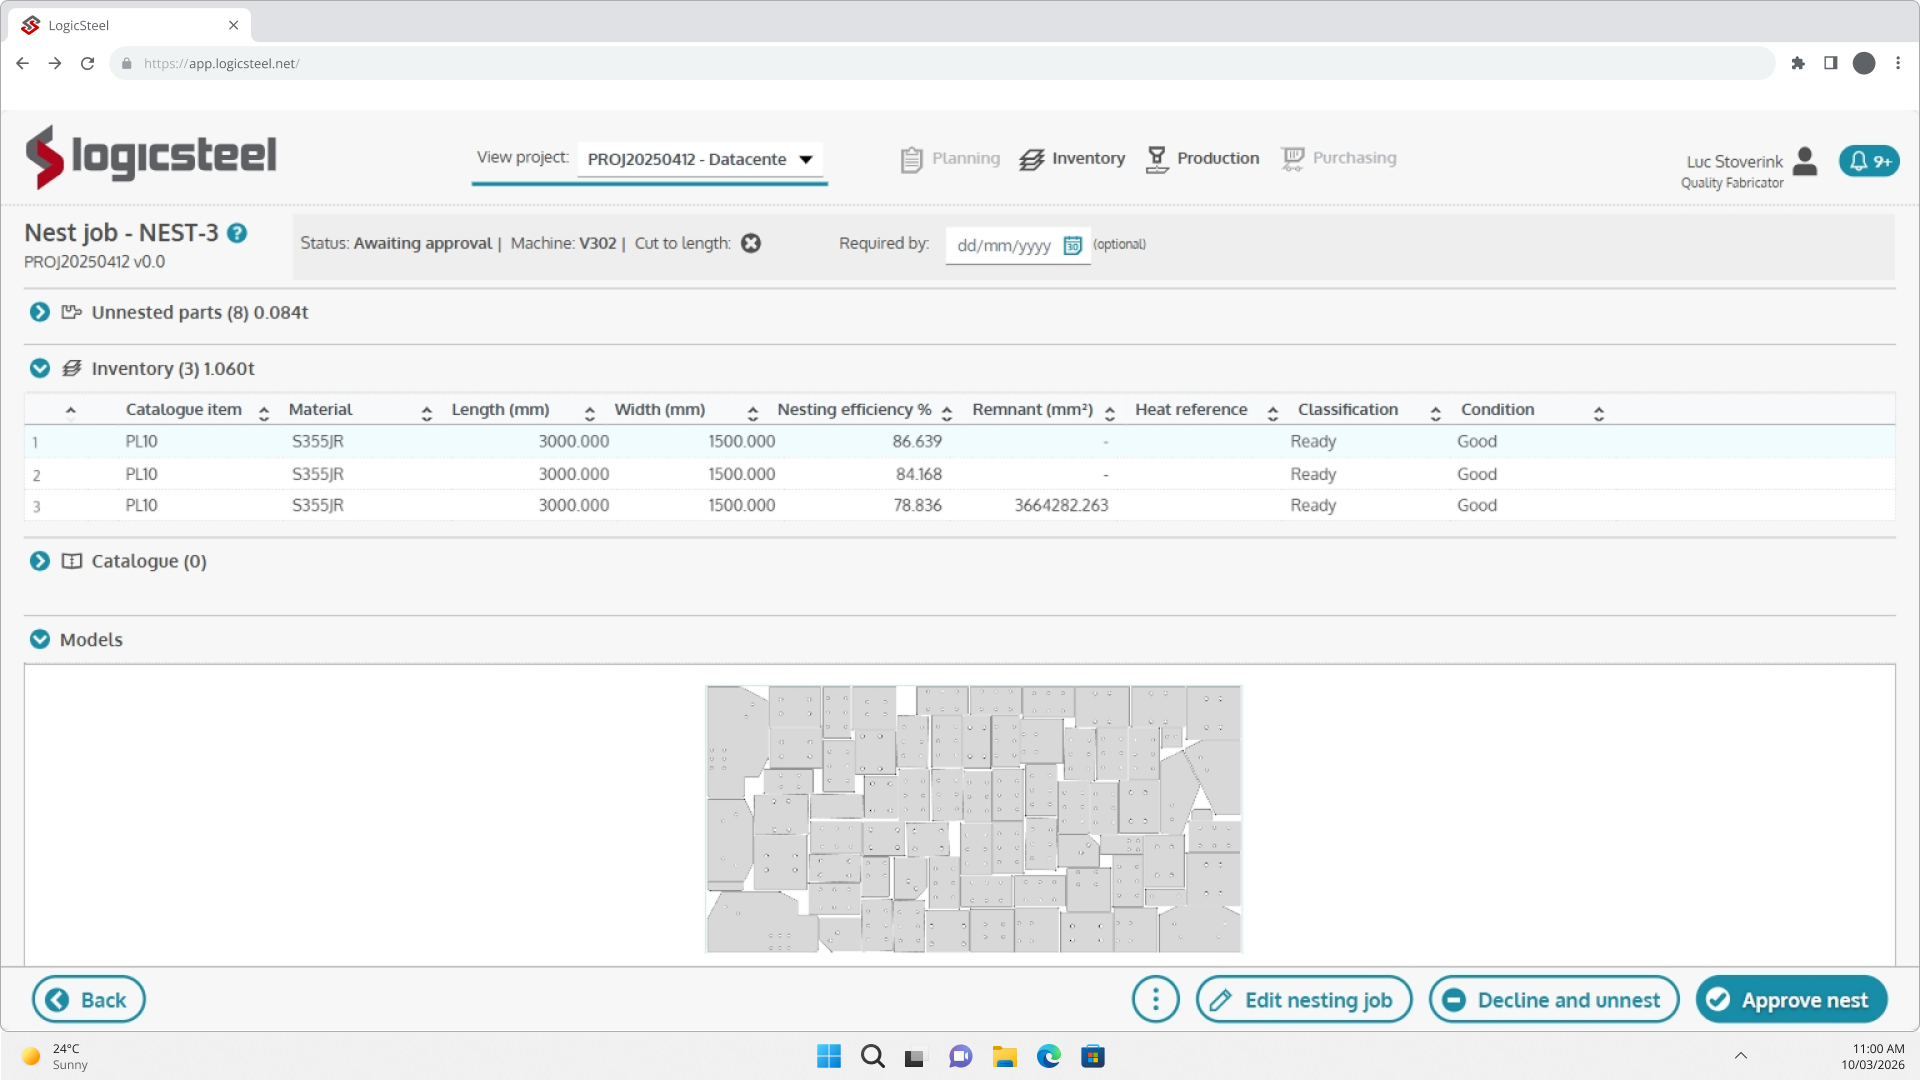Collapse the Inventory section
Image resolution: width=1920 pixels, height=1080 pixels.
pos(40,368)
